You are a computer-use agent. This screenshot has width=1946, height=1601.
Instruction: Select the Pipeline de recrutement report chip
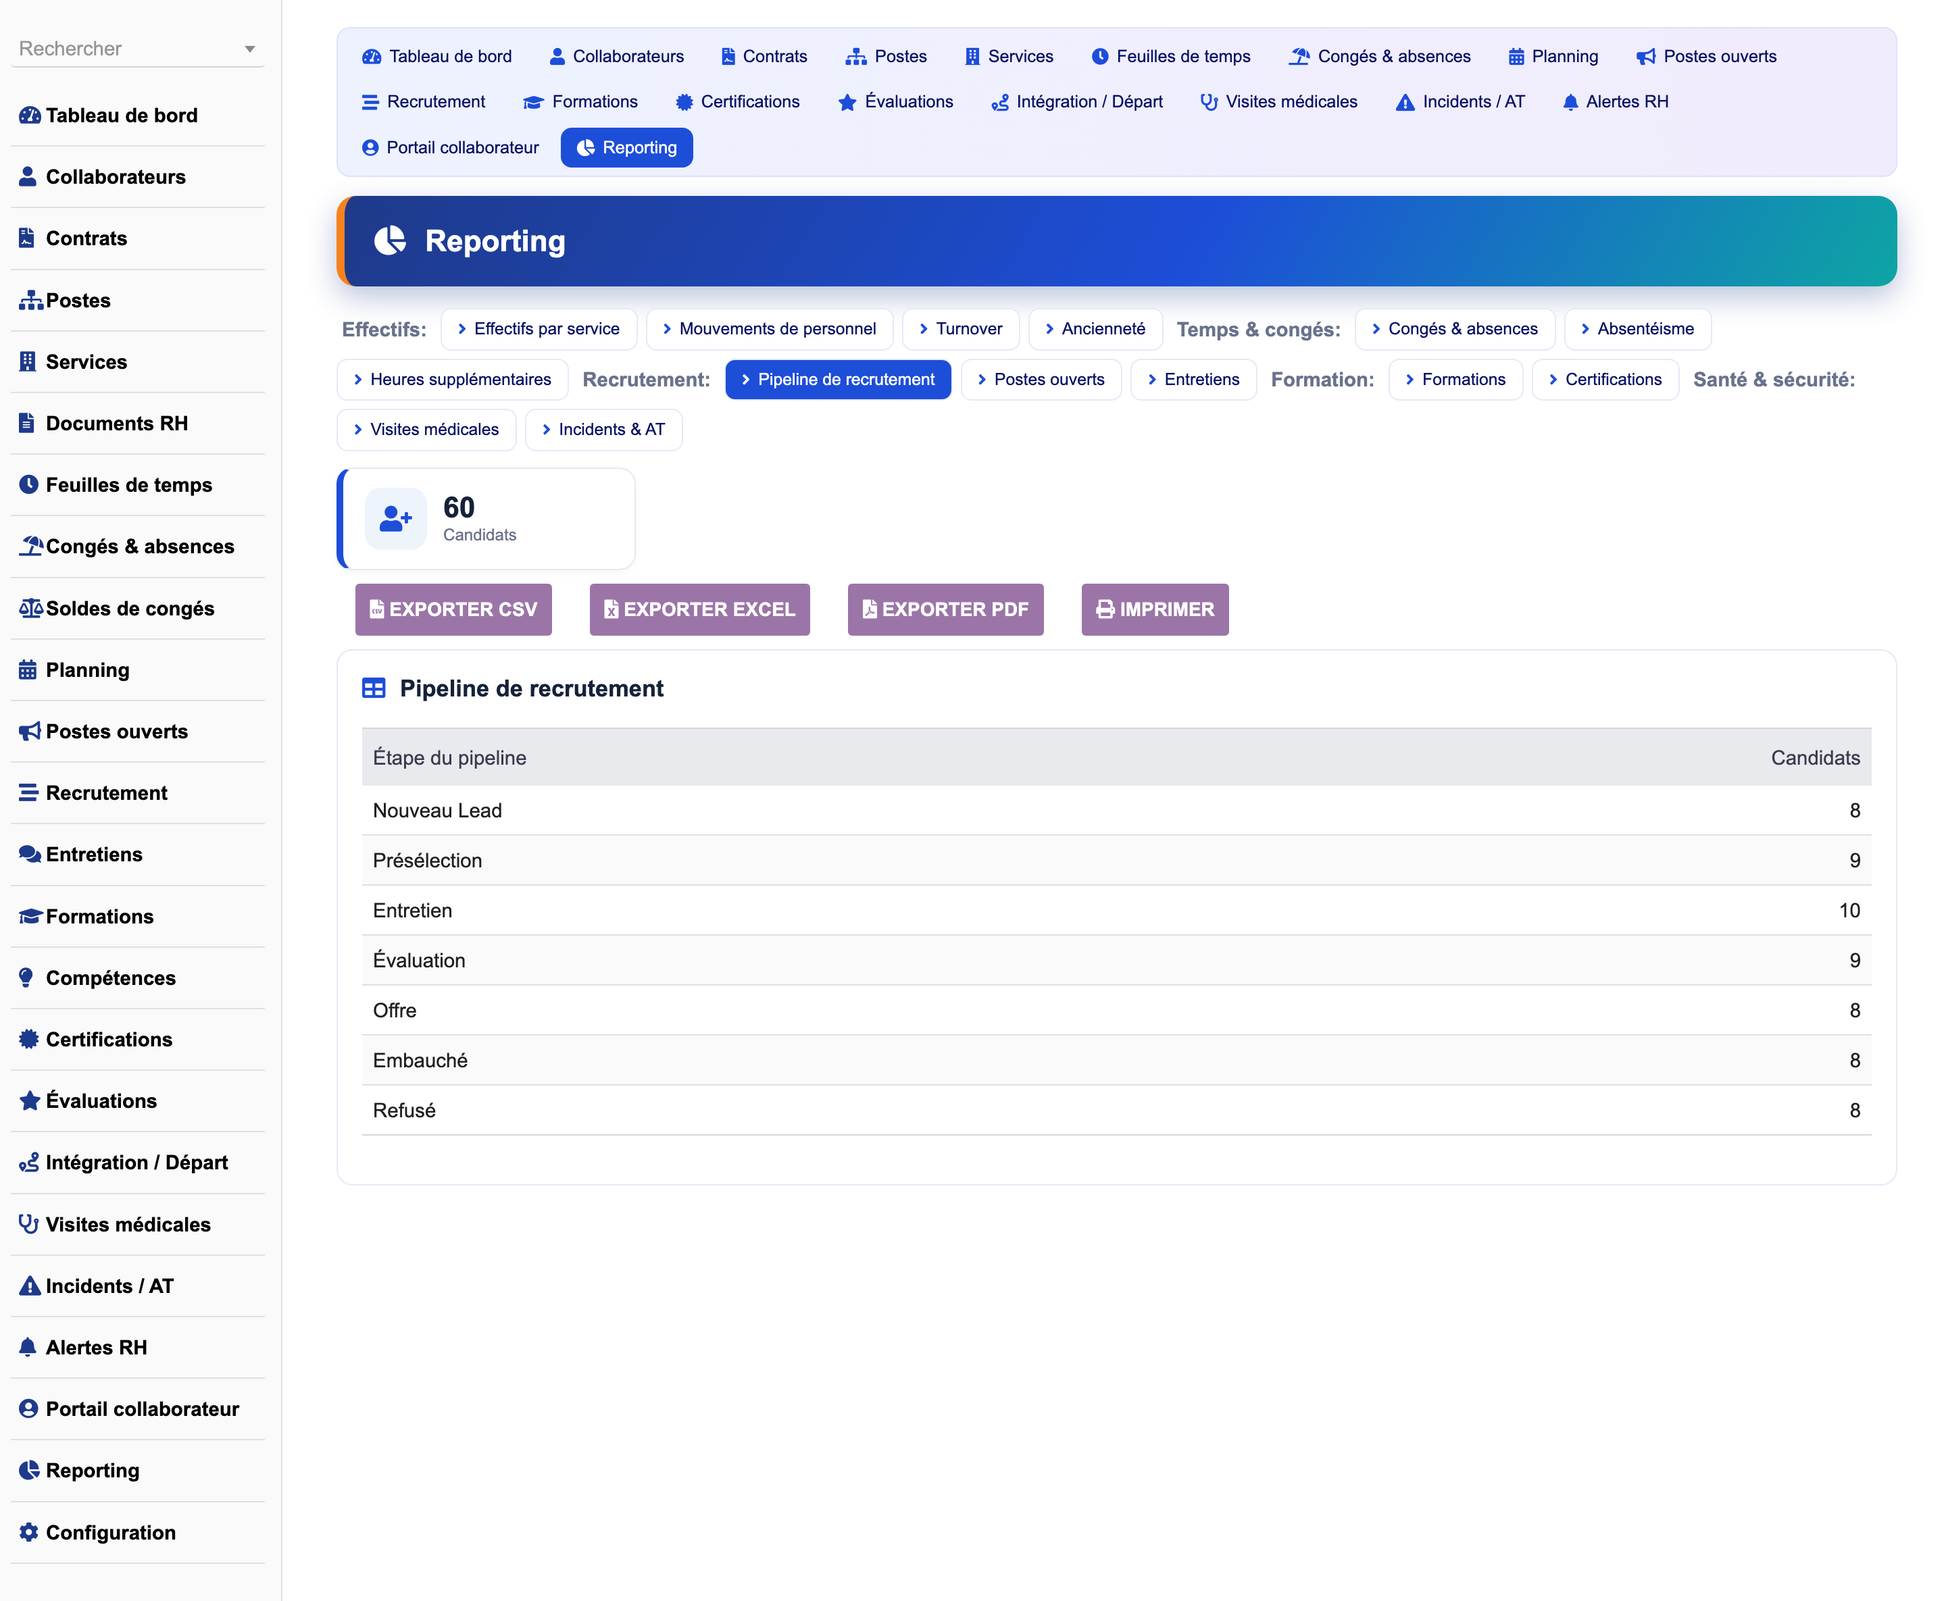click(838, 380)
